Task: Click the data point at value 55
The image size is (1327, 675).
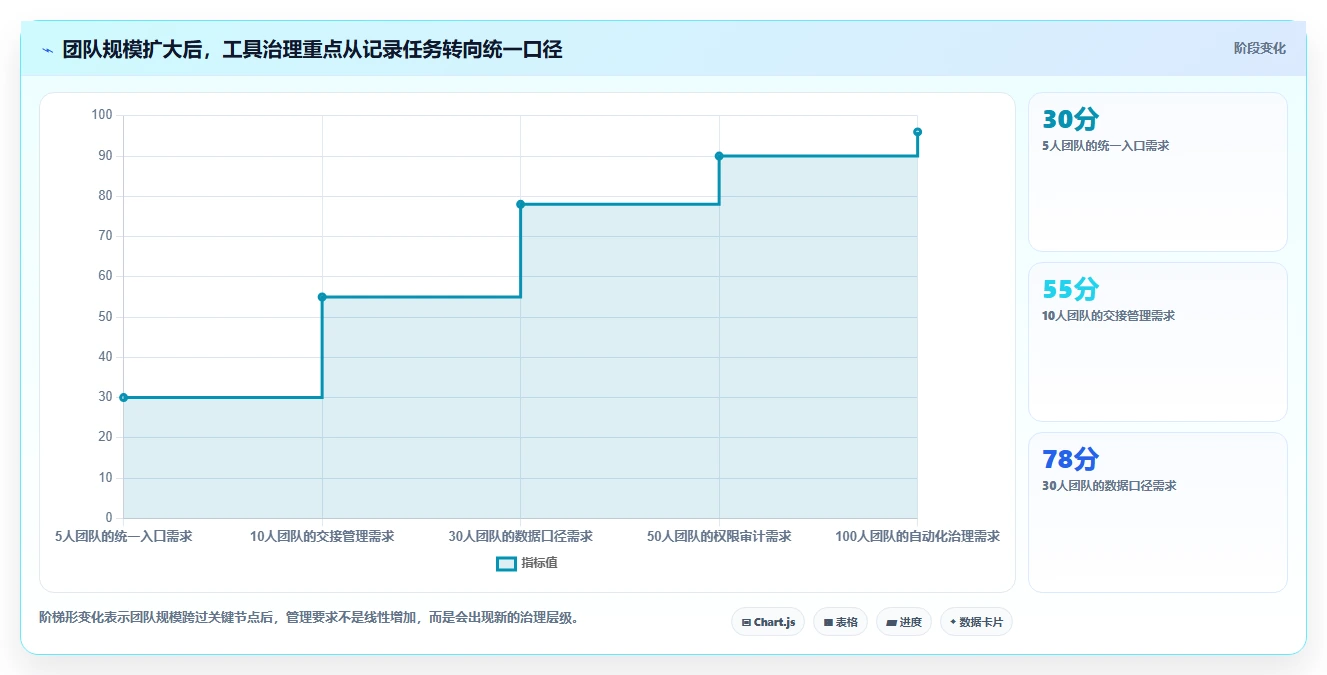Action: [322, 297]
